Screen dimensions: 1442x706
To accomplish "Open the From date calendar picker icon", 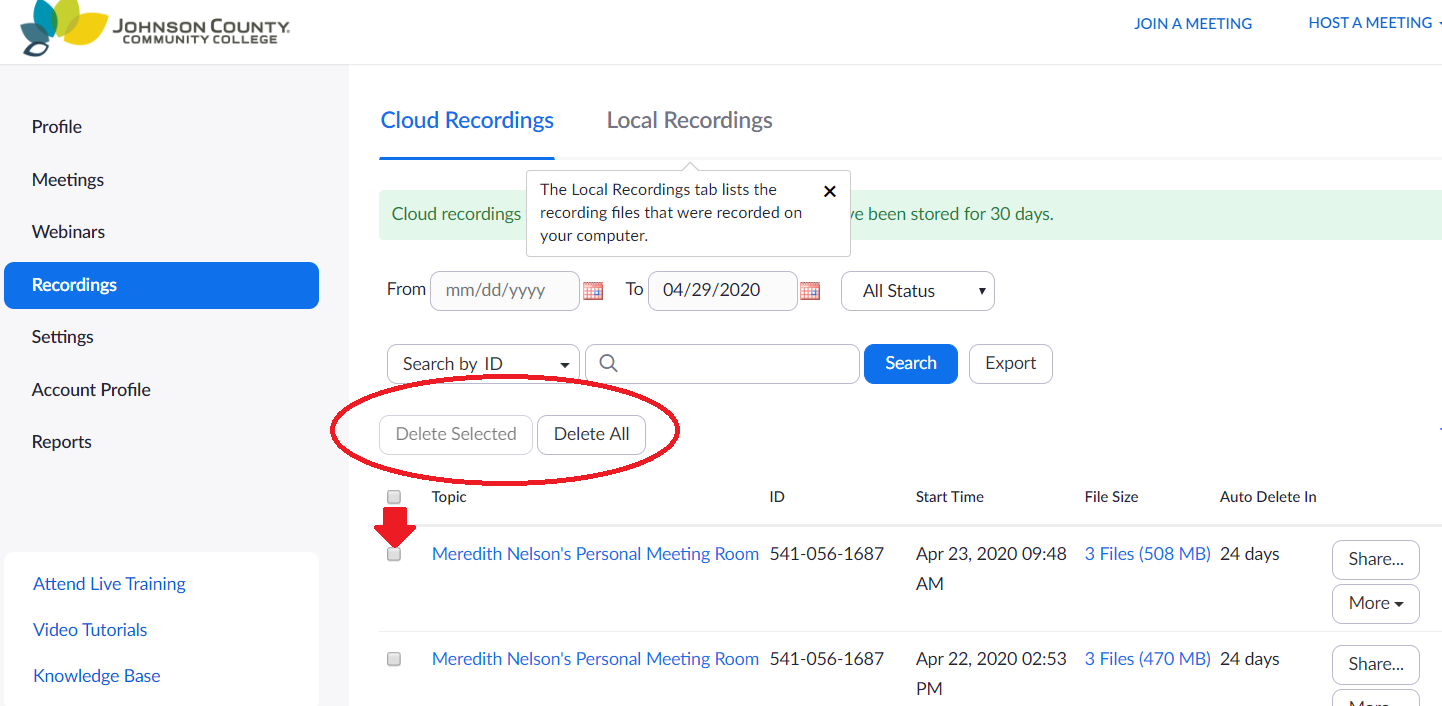I will coord(594,290).
